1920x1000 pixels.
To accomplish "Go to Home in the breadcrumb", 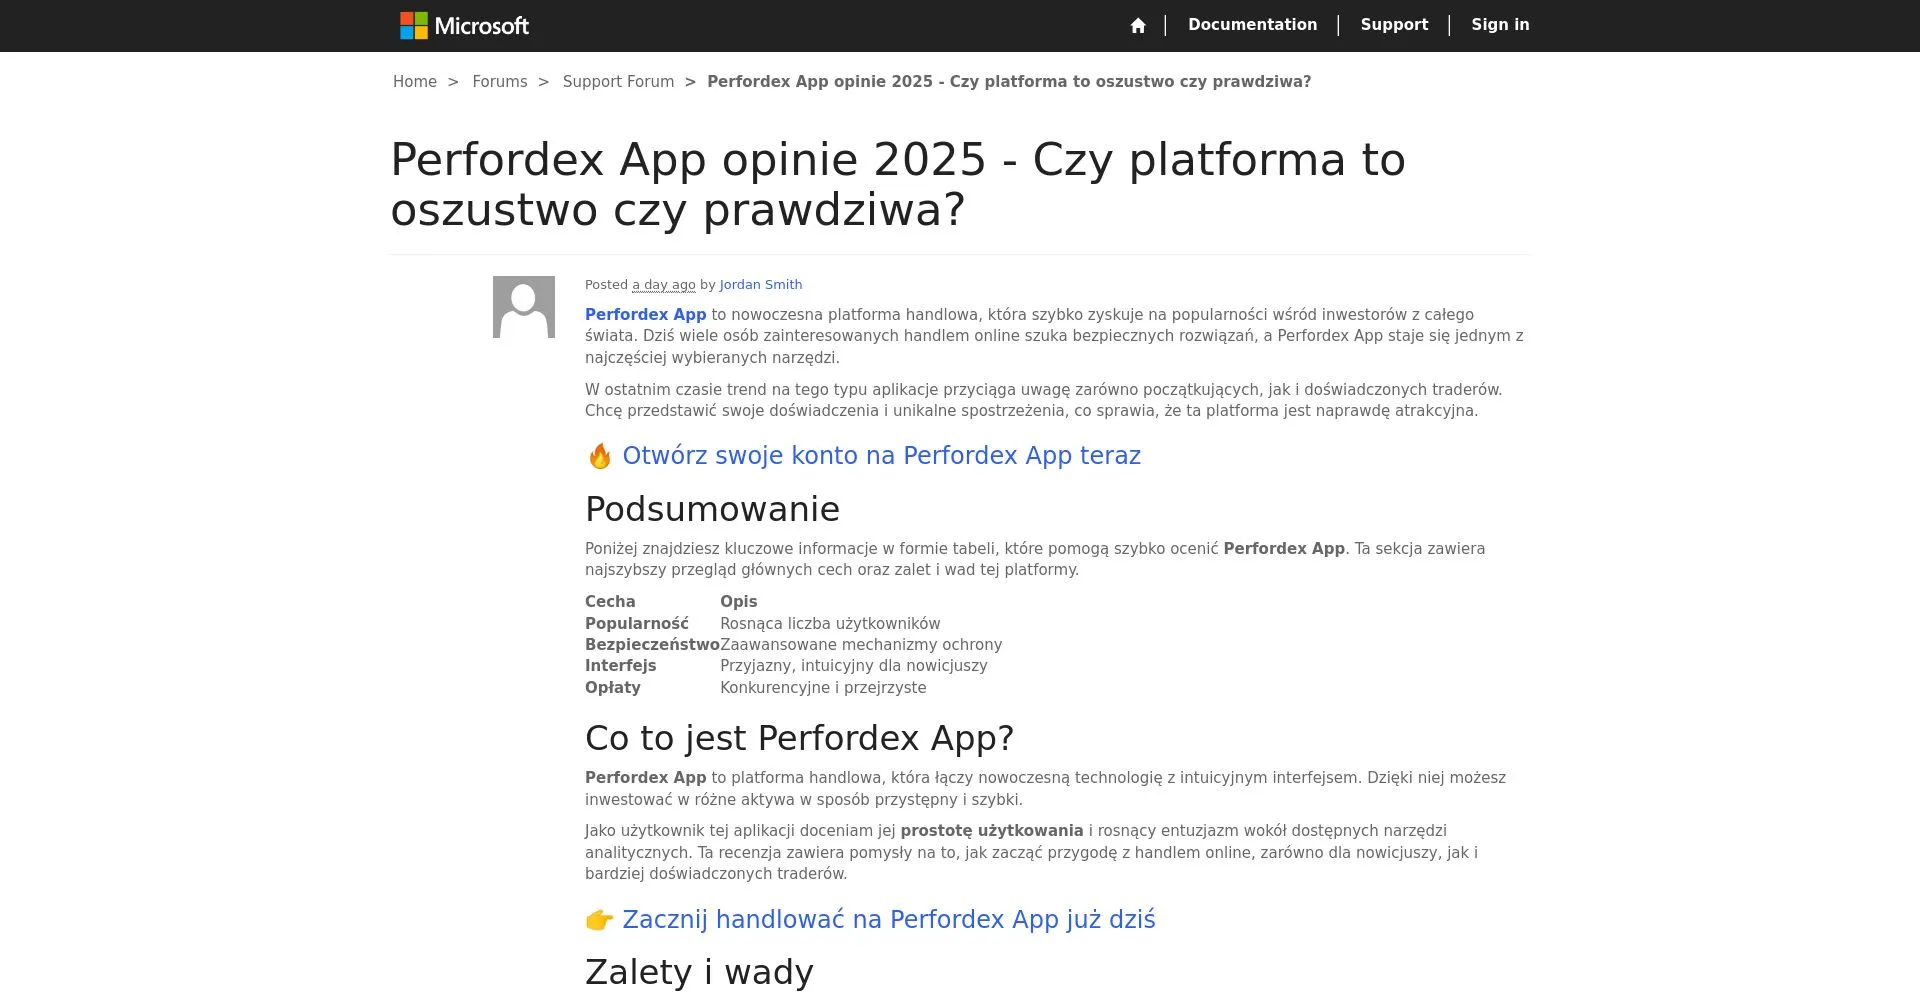I will pyautogui.click(x=415, y=82).
